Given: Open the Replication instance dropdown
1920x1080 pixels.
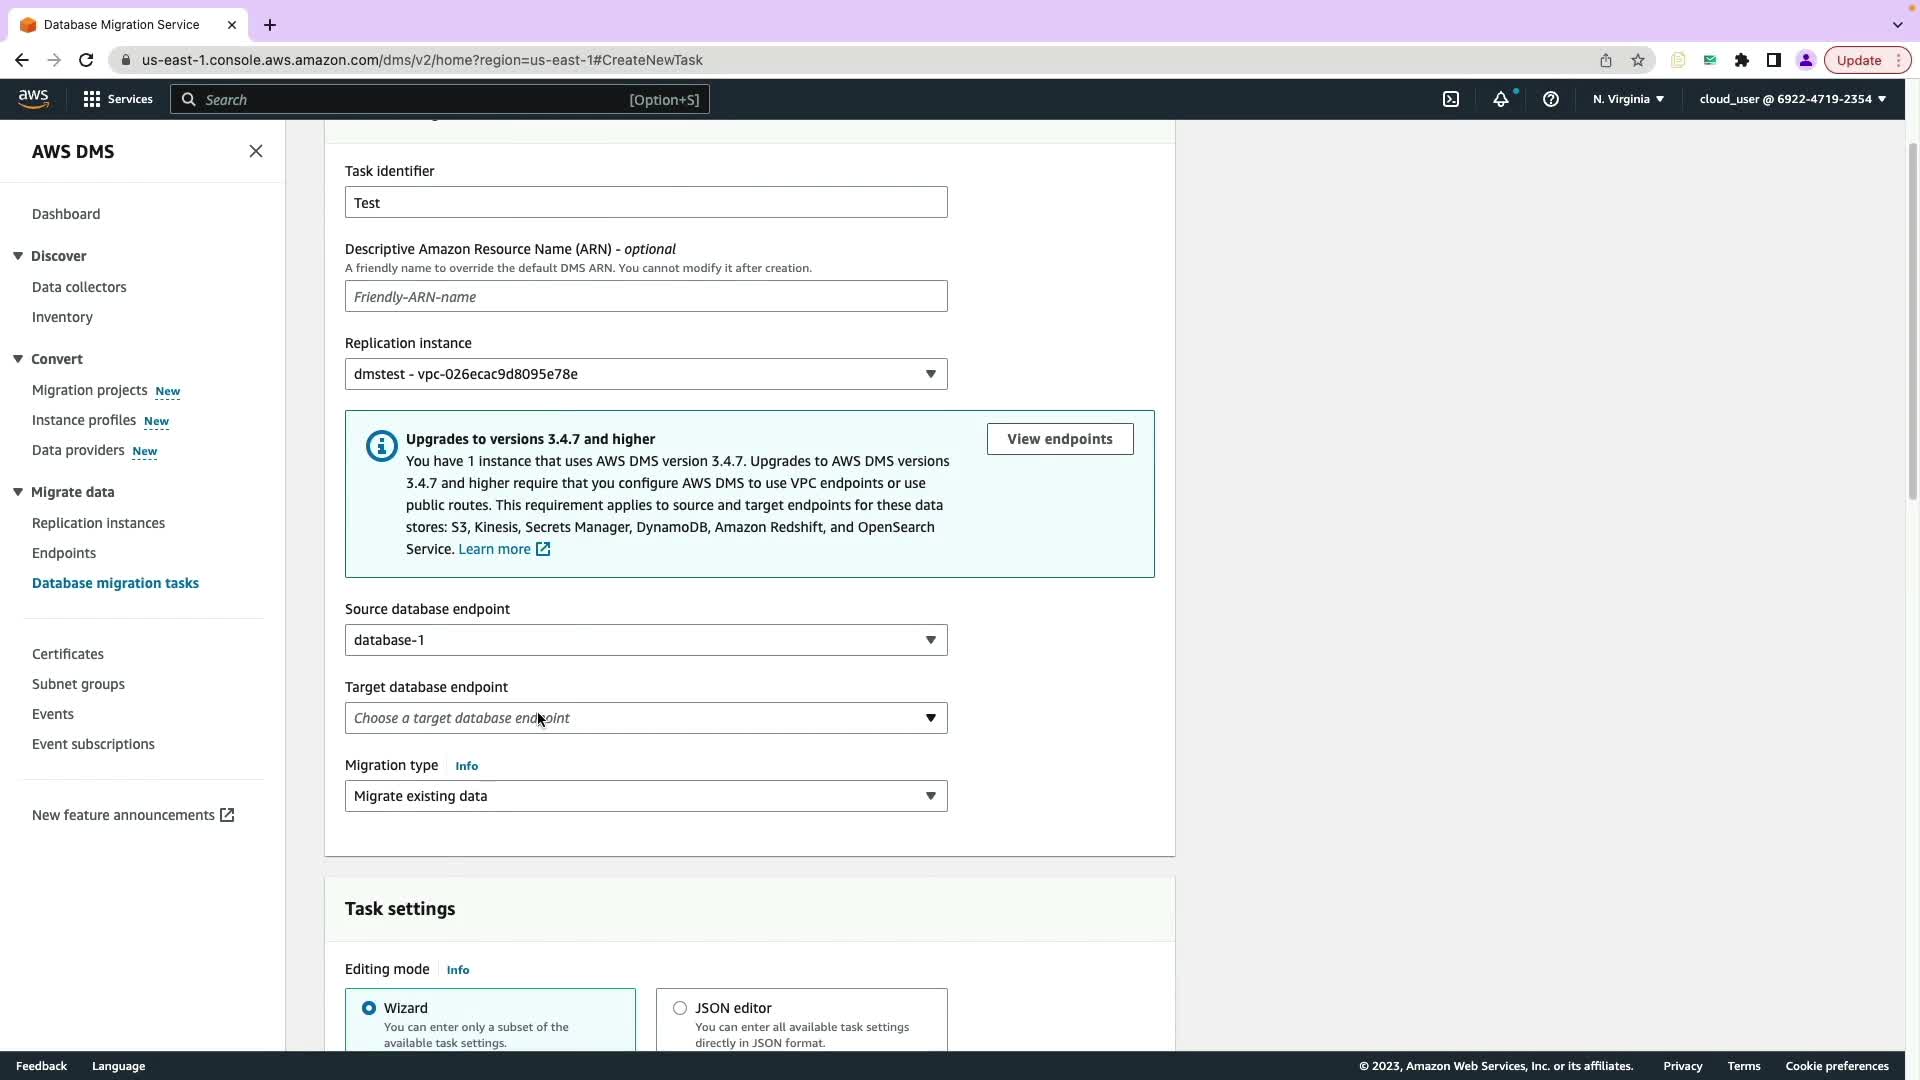Looking at the screenshot, I should (x=646, y=374).
